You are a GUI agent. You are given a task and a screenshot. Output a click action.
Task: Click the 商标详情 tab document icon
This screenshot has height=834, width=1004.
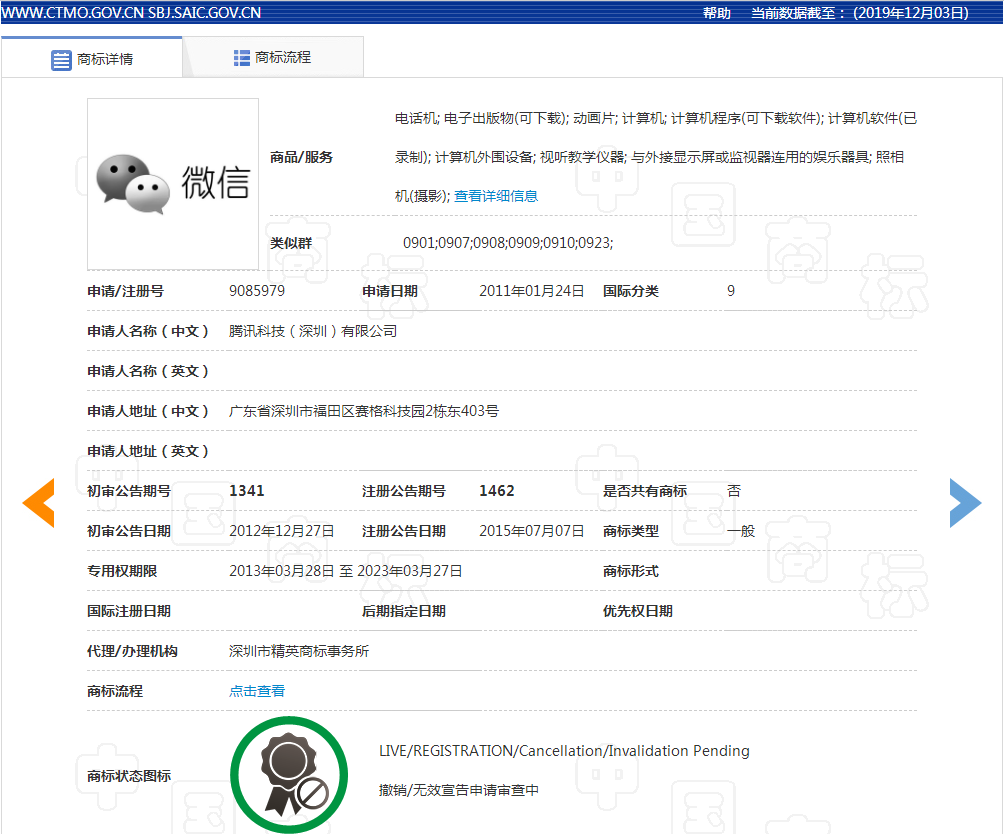coord(61,60)
